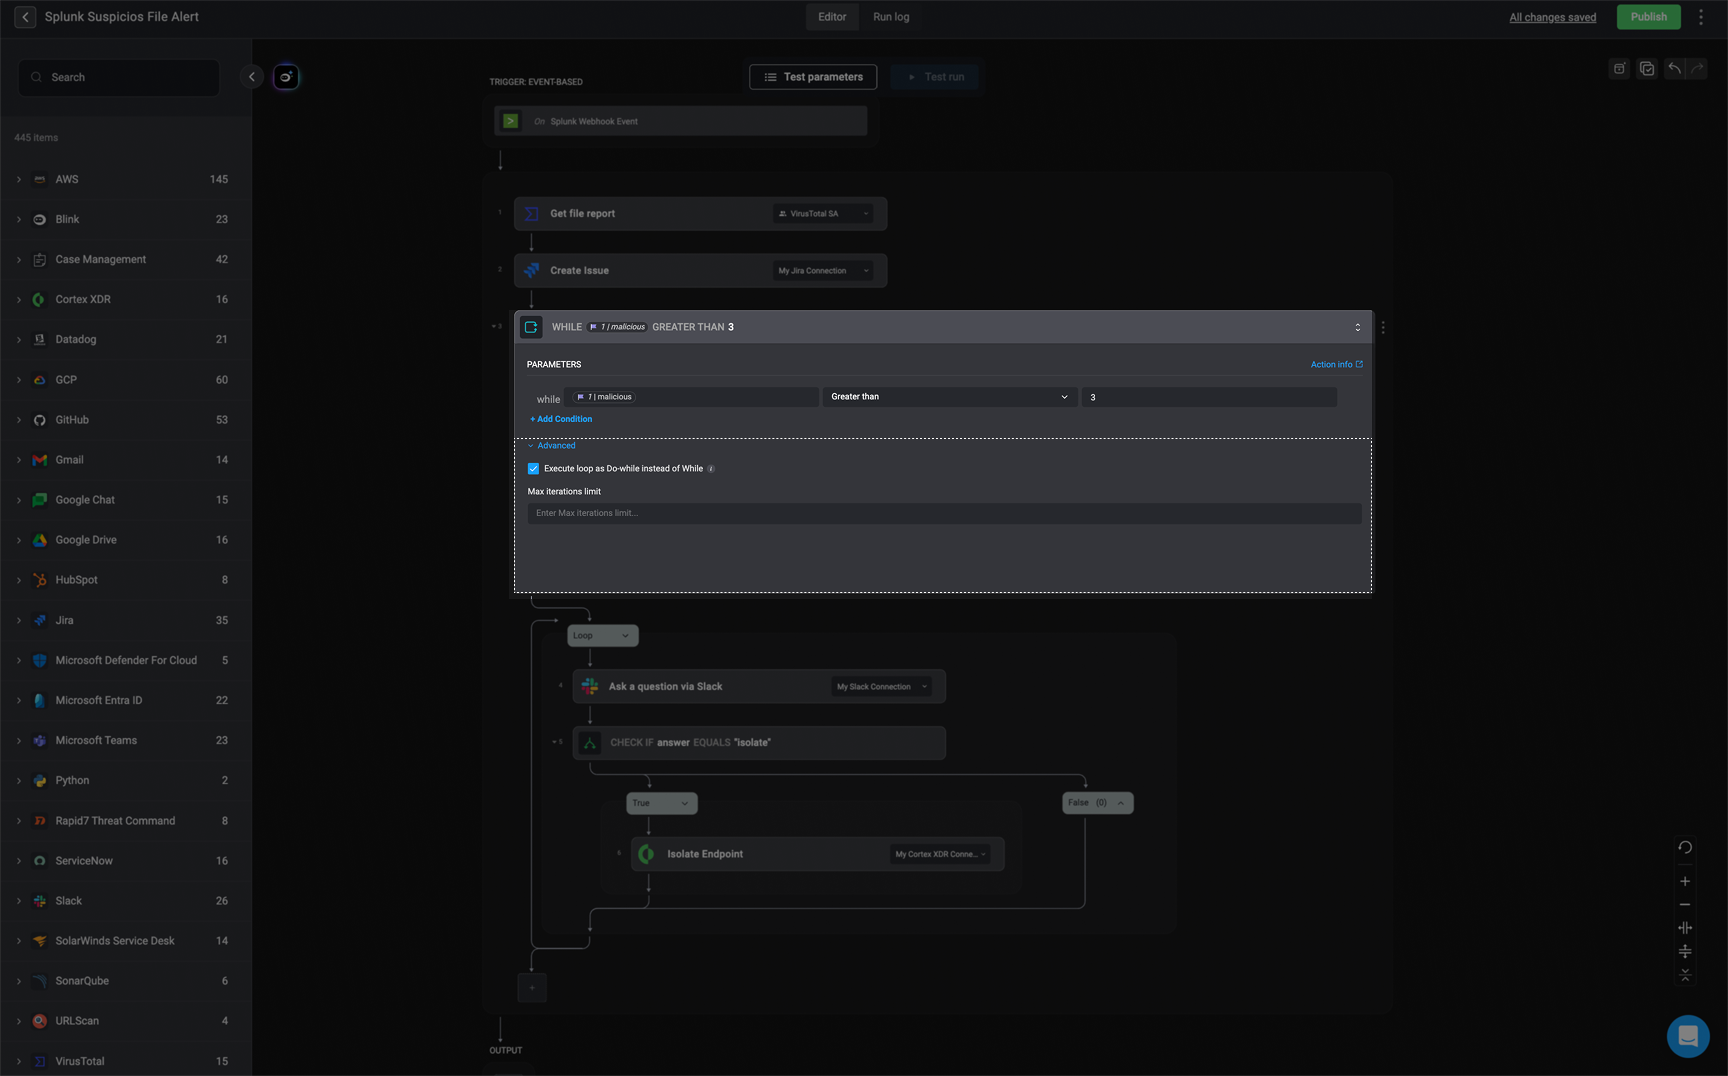Expand the Slack category in sidebar
This screenshot has height=1076, width=1728.
18,901
